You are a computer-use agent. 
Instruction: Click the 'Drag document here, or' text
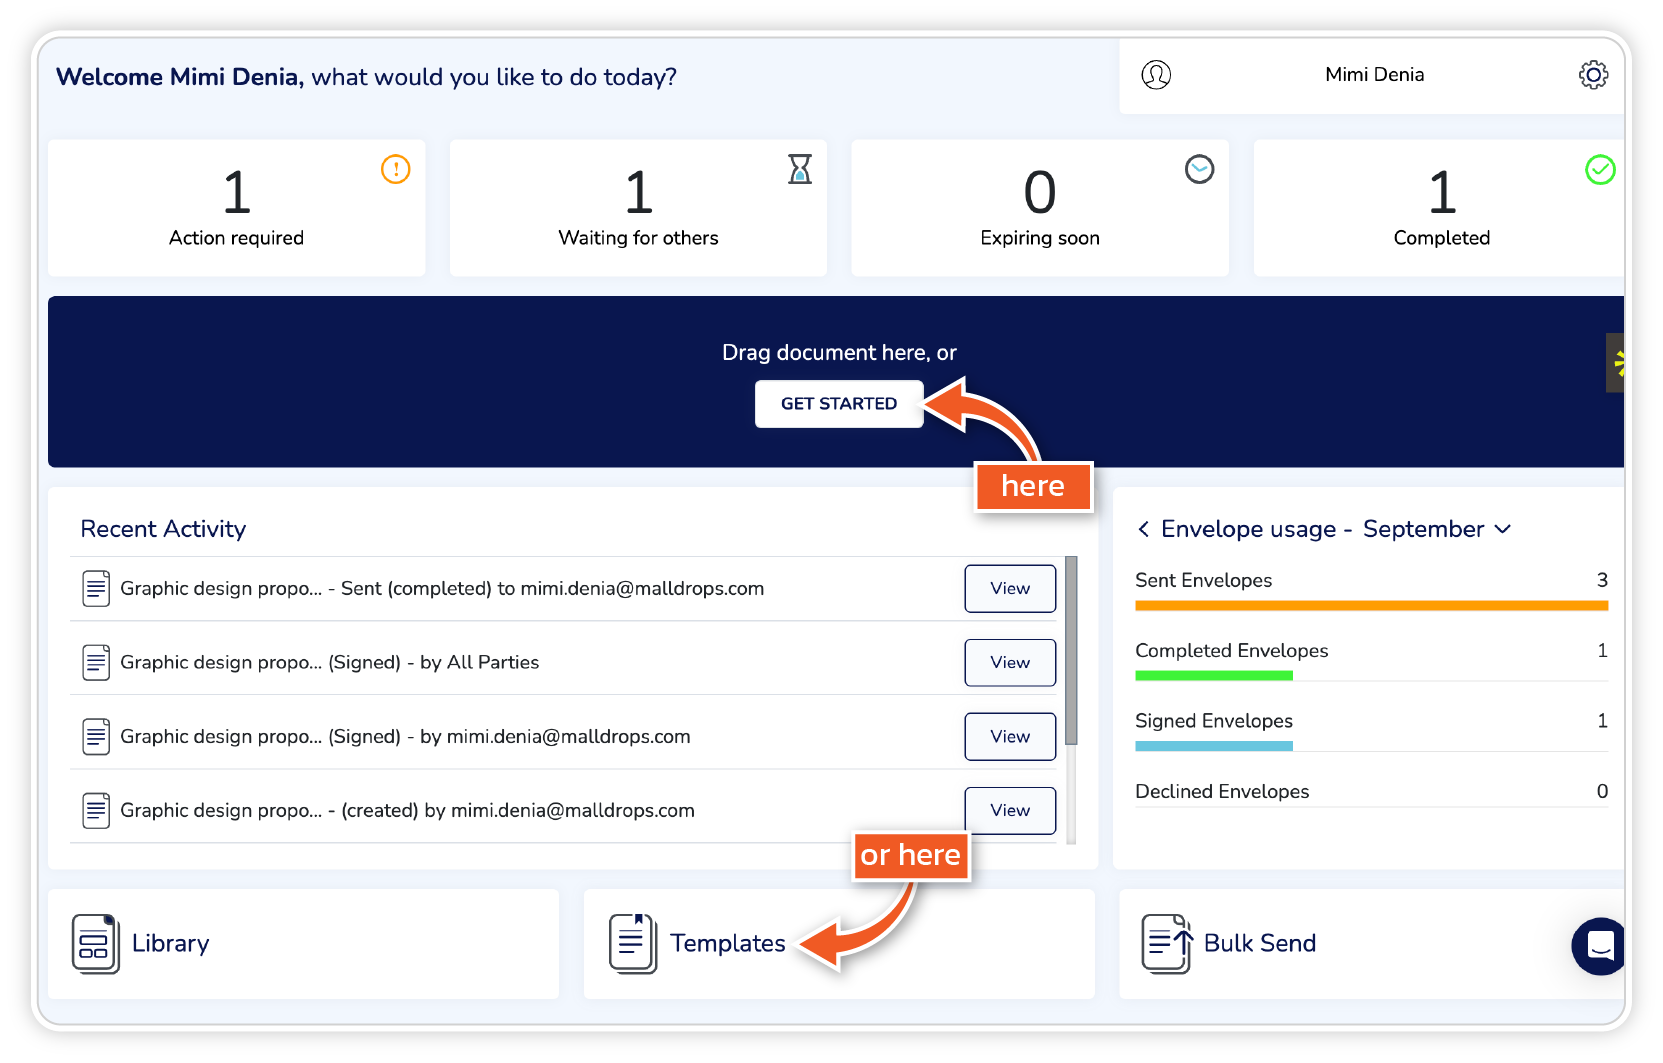[x=839, y=353]
